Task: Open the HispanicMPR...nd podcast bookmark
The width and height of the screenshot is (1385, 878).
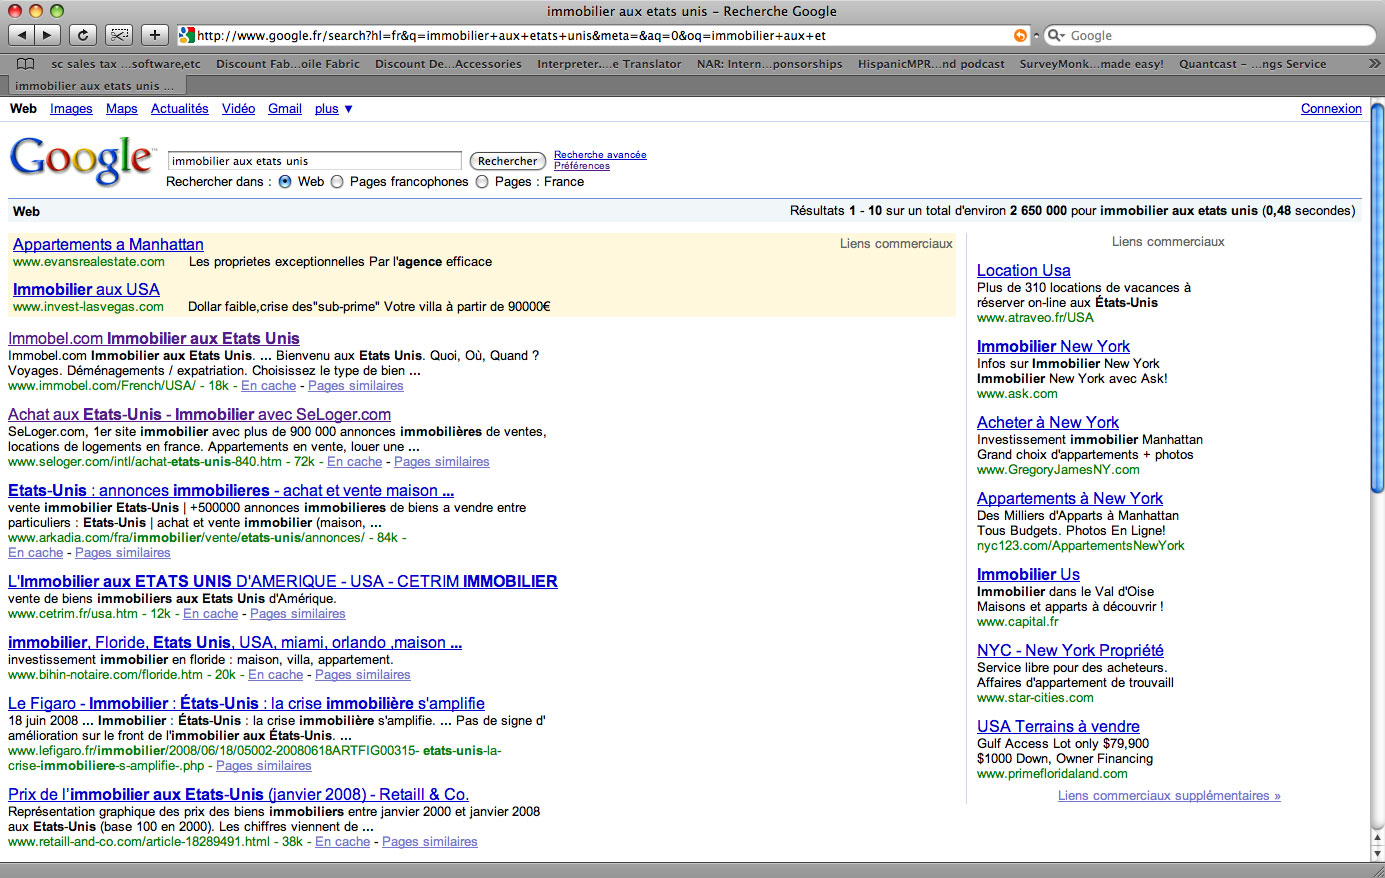Action: pos(931,64)
